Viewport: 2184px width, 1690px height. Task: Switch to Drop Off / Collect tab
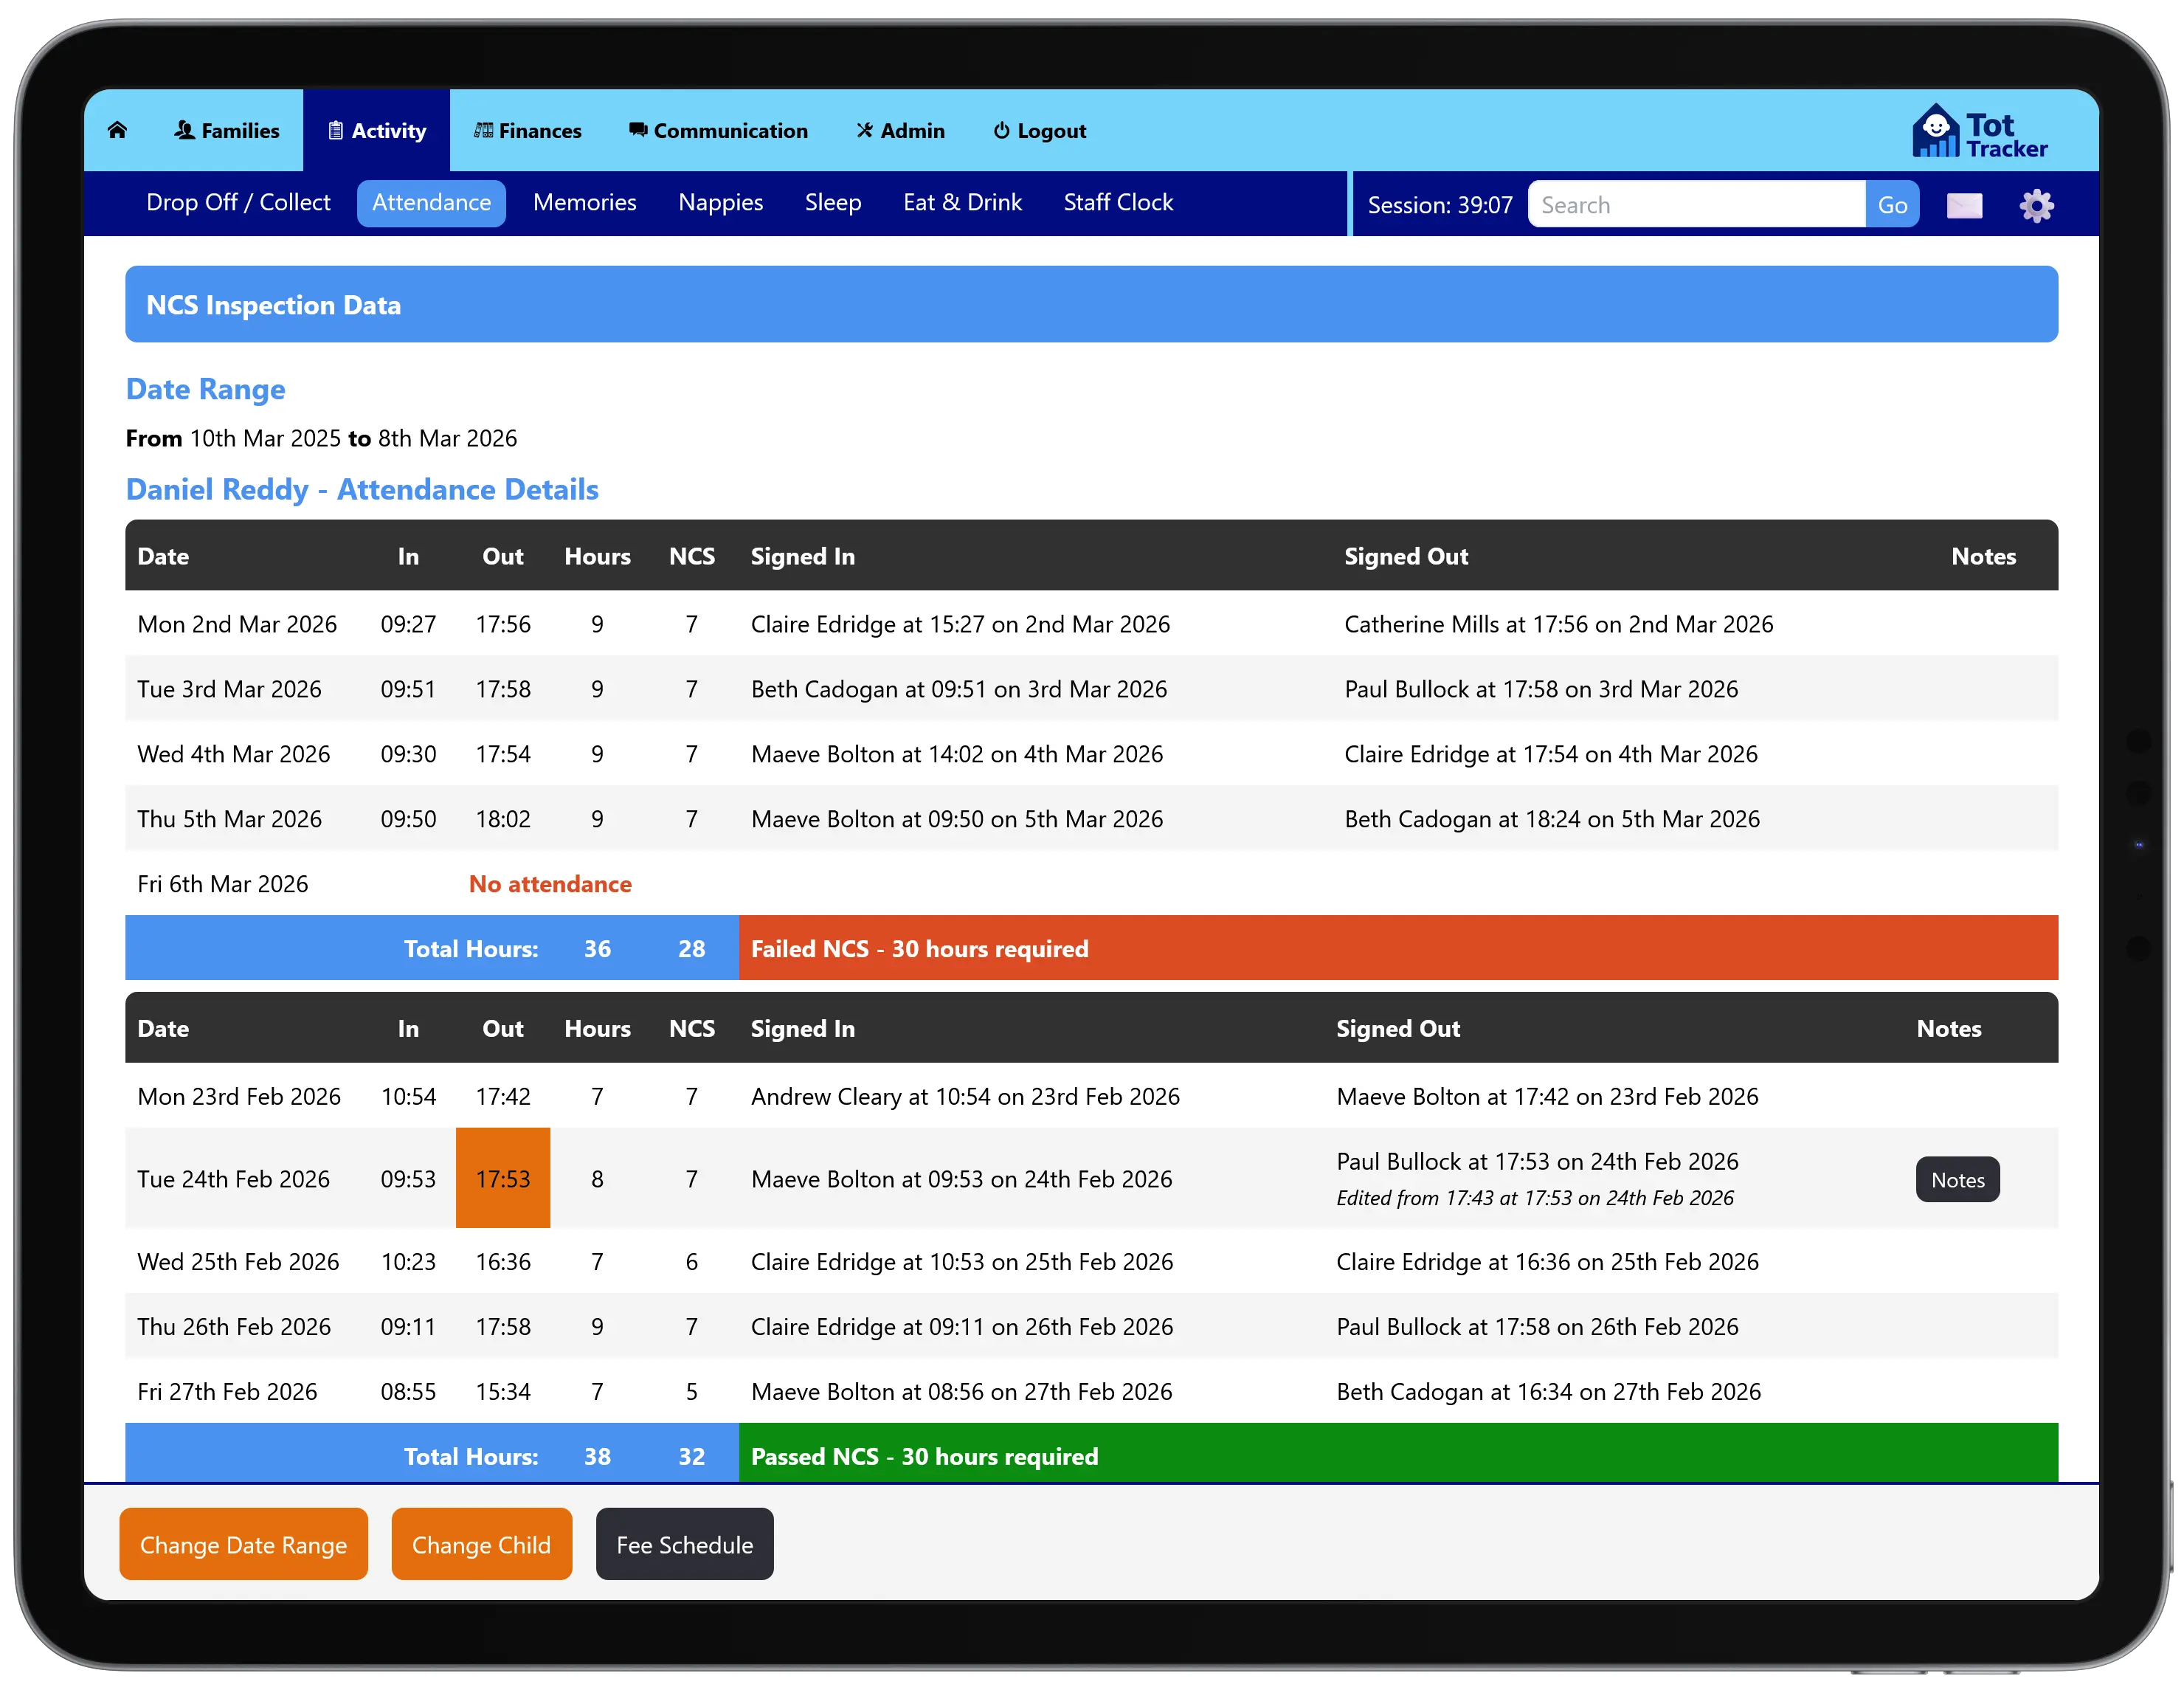(x=238, y=202)
